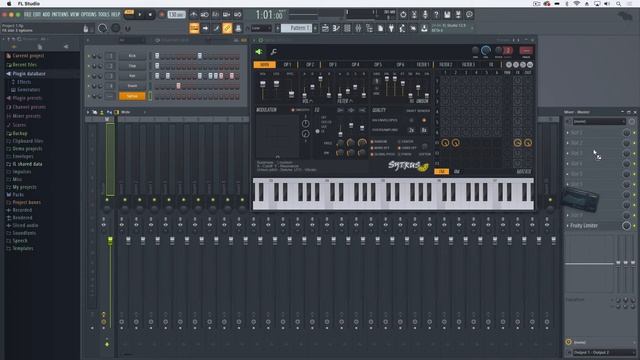Select the Clap channel button

(x=132, y=66)
